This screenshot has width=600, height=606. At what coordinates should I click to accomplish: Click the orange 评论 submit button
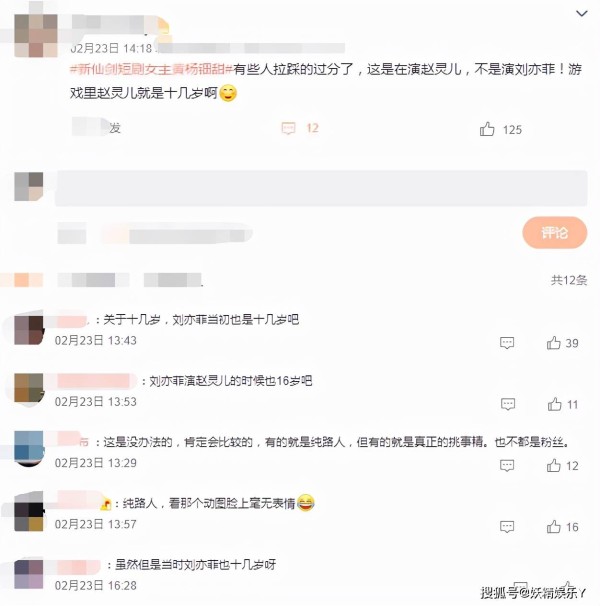554,233
